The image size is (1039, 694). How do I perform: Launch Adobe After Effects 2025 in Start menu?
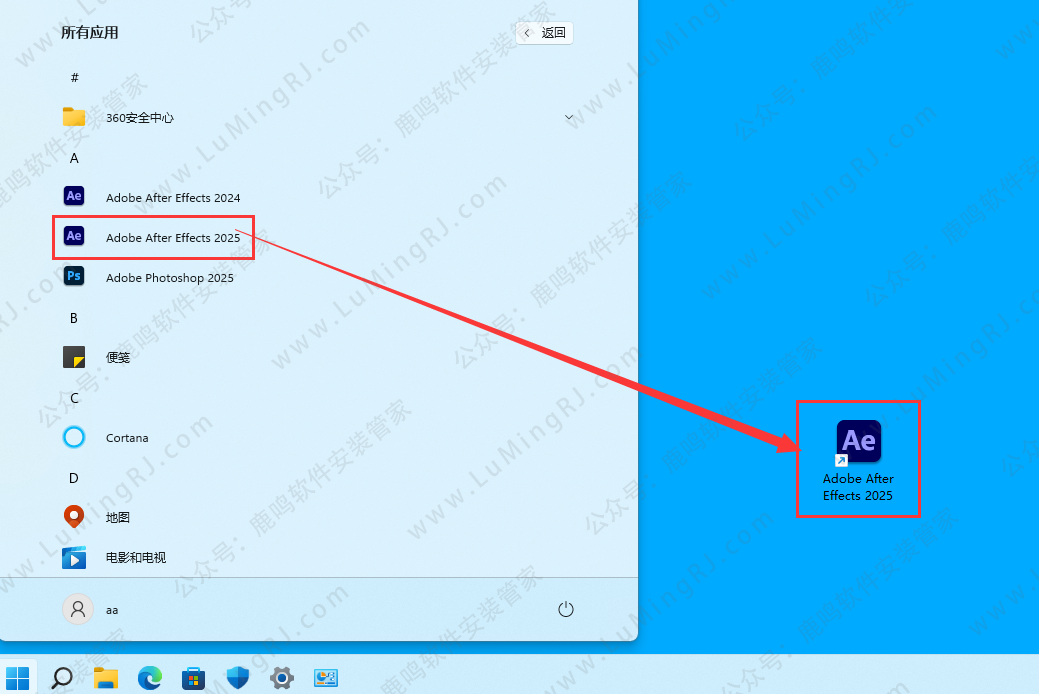pos(172,237)
